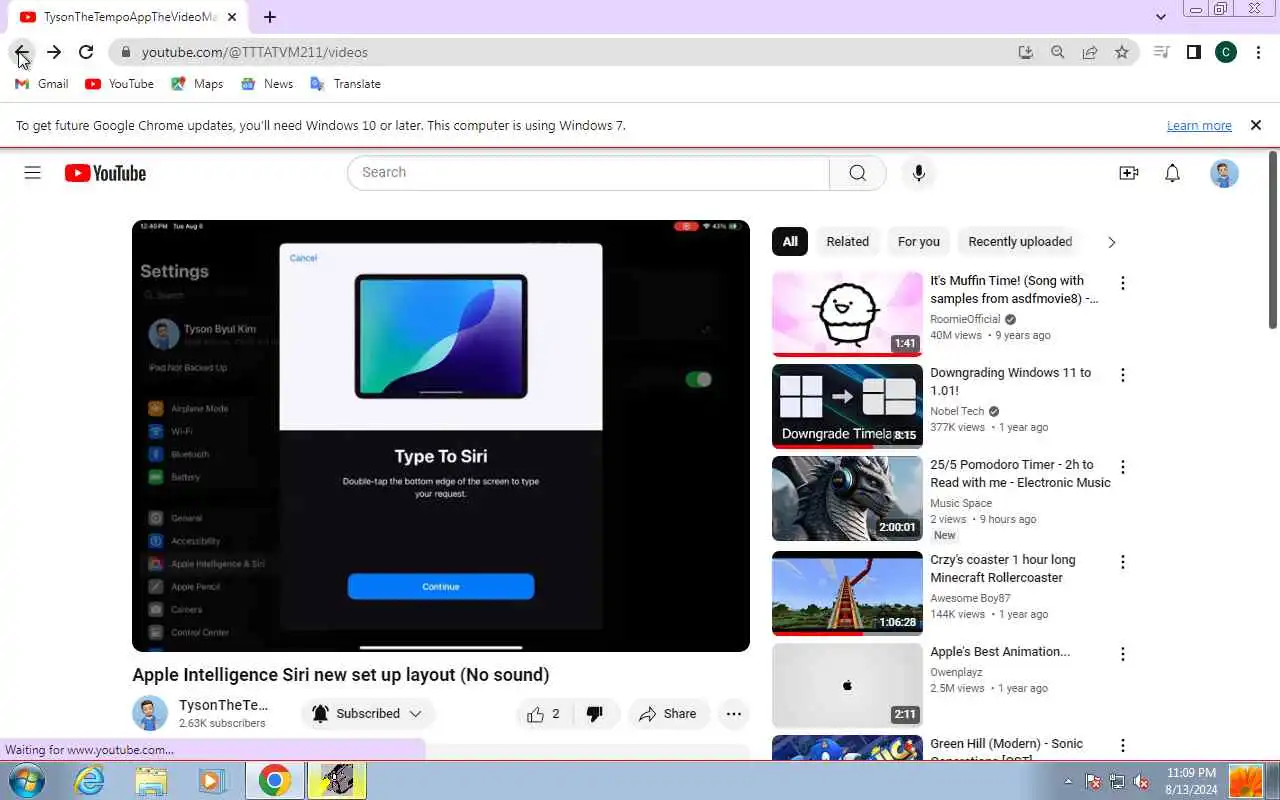This screenshot has height=800, width=1280.
Task: Open the Maps bookmark
Action: click(x=197, y=84)
